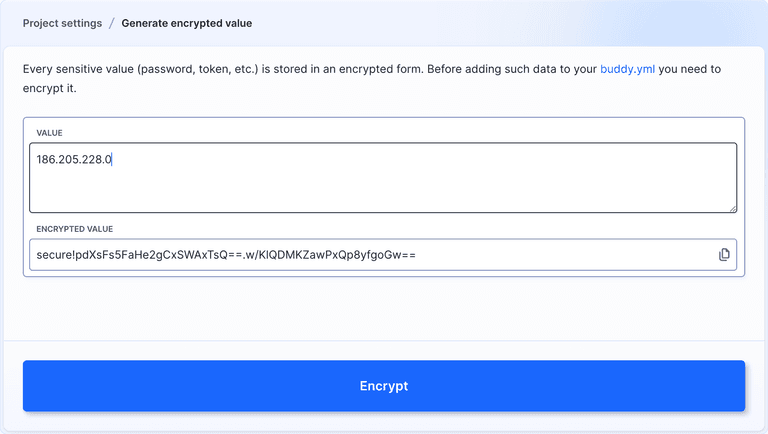This screenshot has width=768, height=434.
Task: Go back to Project settings breadcrumb
Action: point(62,23)
